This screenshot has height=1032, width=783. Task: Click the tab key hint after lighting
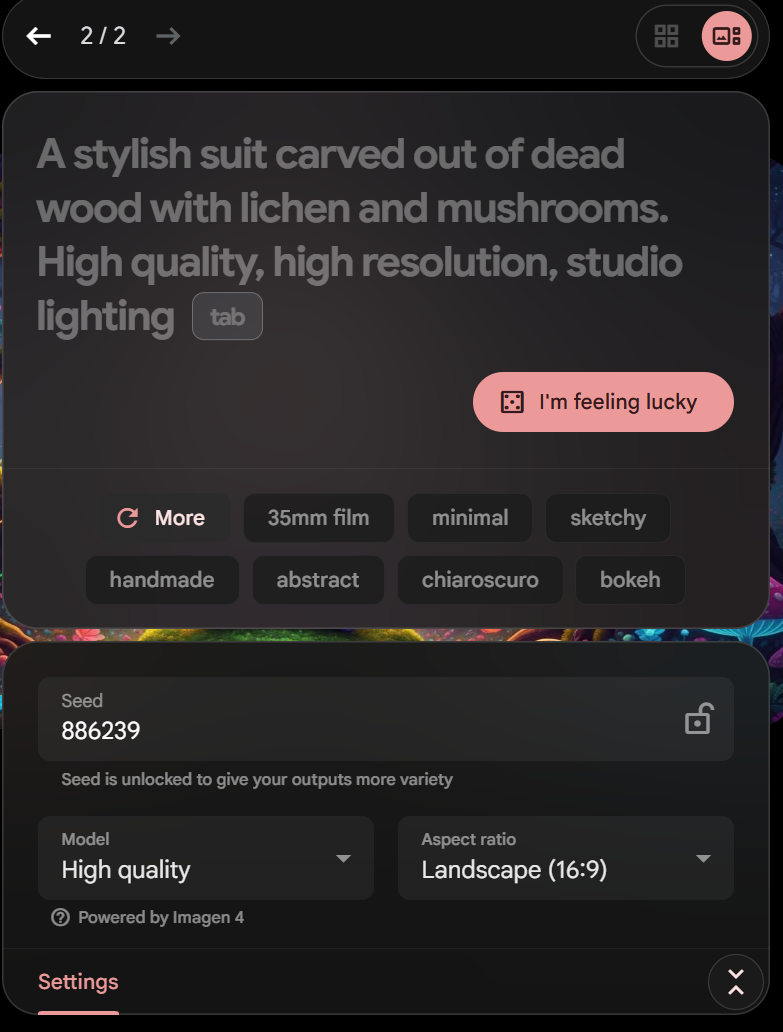227,317
